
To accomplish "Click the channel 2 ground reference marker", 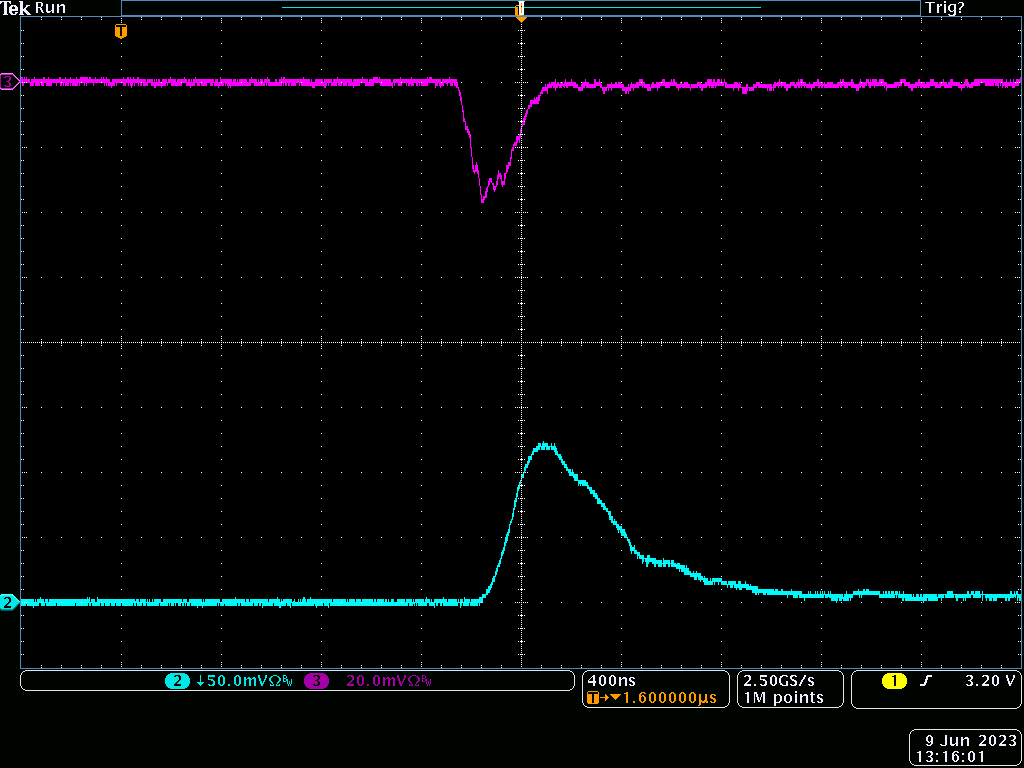I will (x=8, y=602).
